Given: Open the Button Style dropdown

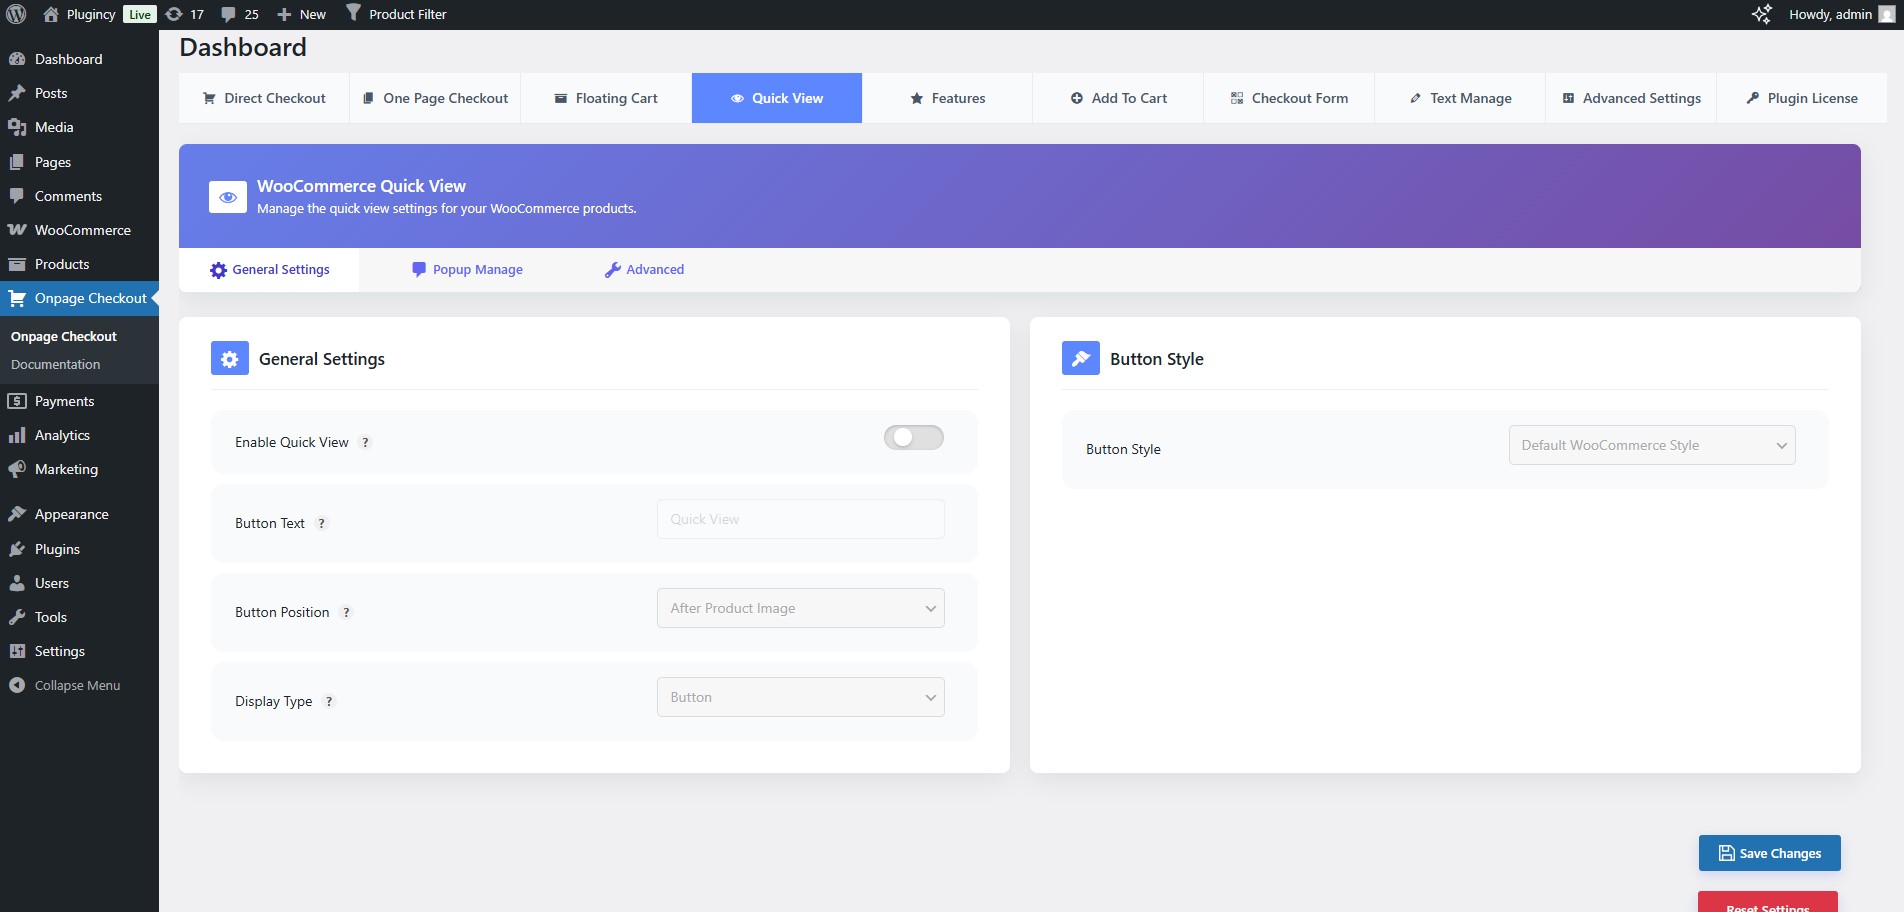Looking at the screenshot, I should [1651, 445].
